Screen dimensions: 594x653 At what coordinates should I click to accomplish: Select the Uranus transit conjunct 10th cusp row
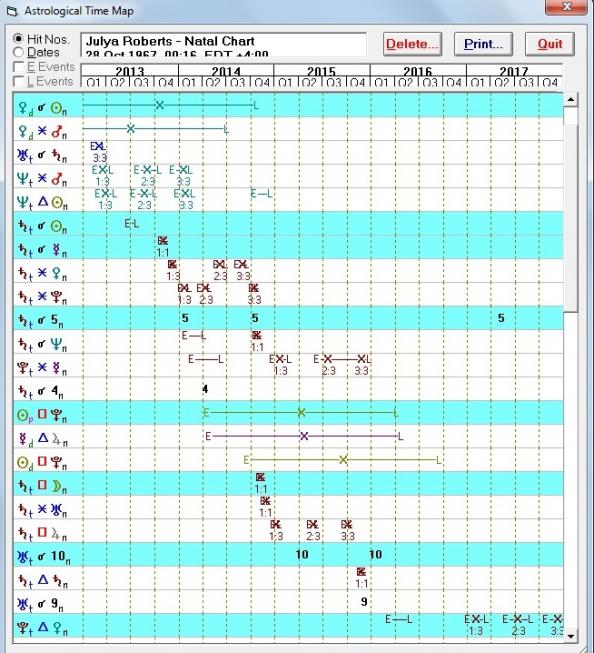288,555
